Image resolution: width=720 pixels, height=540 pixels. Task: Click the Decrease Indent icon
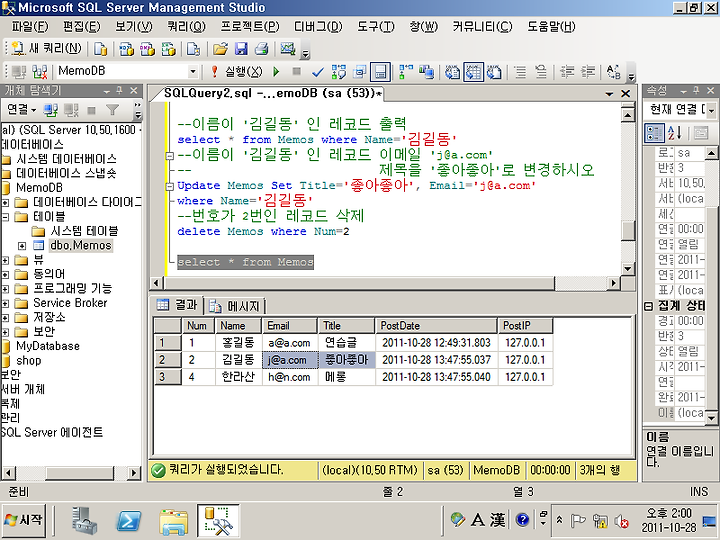pyautogui.click(x=567, y=72)
